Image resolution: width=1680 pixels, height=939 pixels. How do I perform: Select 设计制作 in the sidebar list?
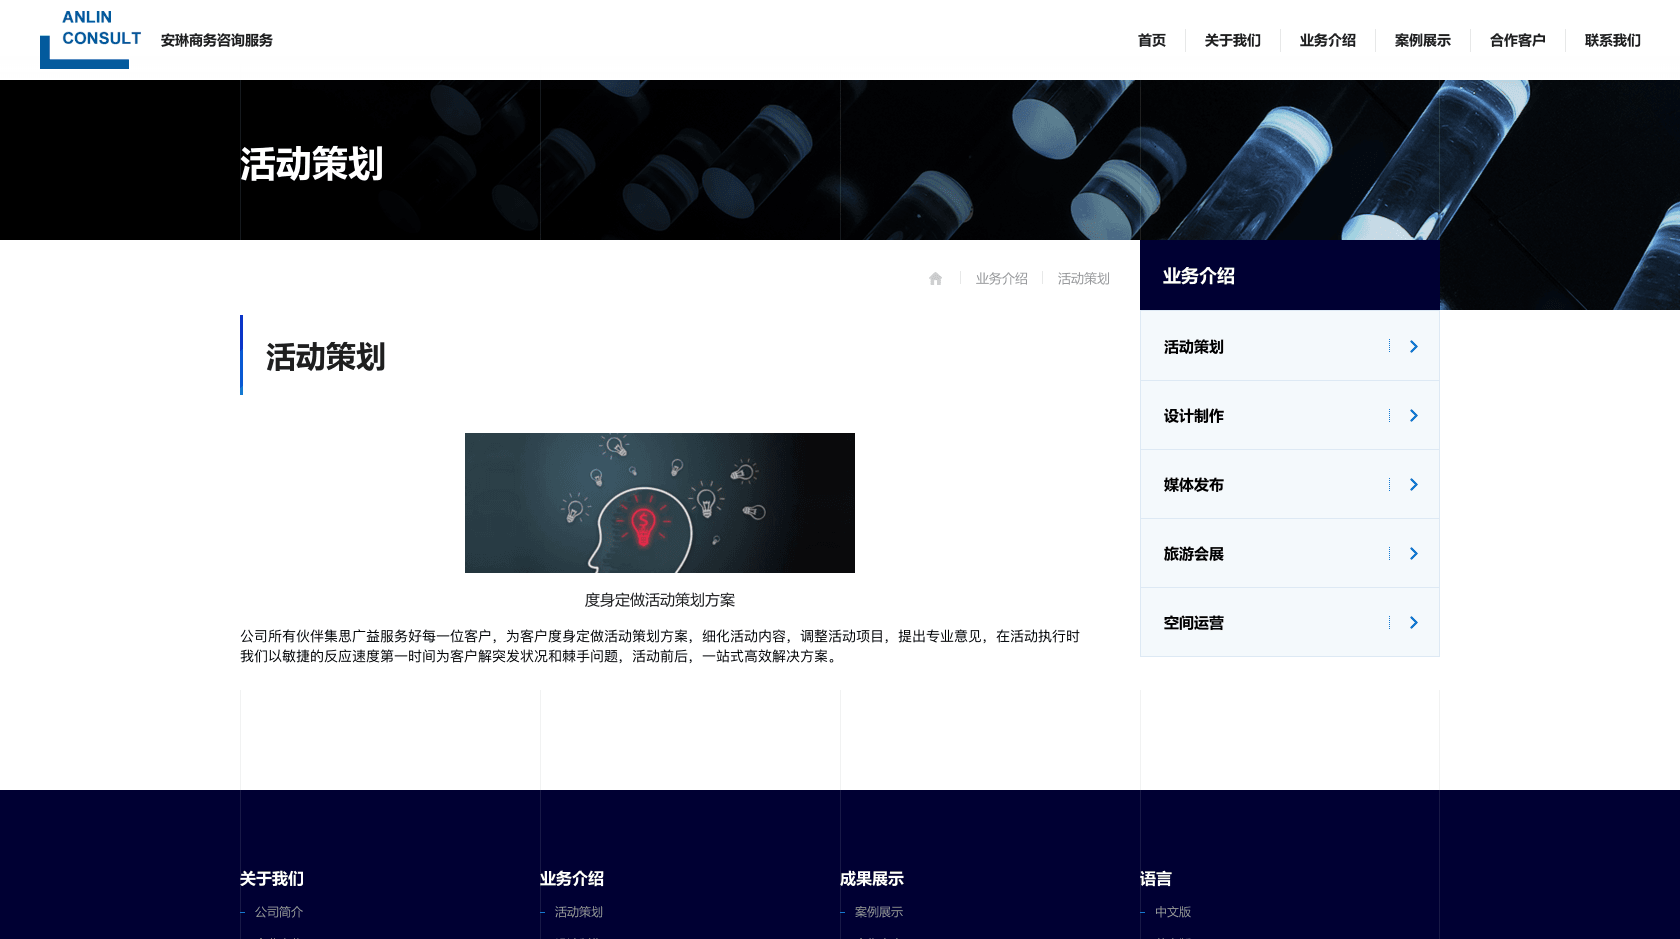point(1193,416)
